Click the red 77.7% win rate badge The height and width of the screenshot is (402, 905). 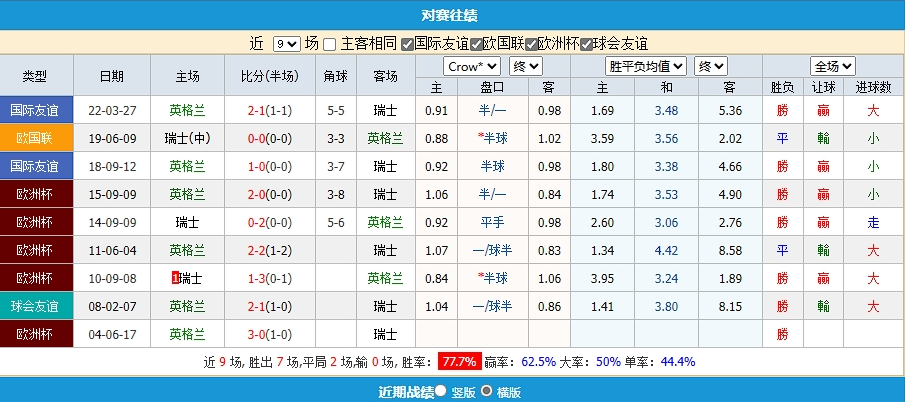point(460,361)
